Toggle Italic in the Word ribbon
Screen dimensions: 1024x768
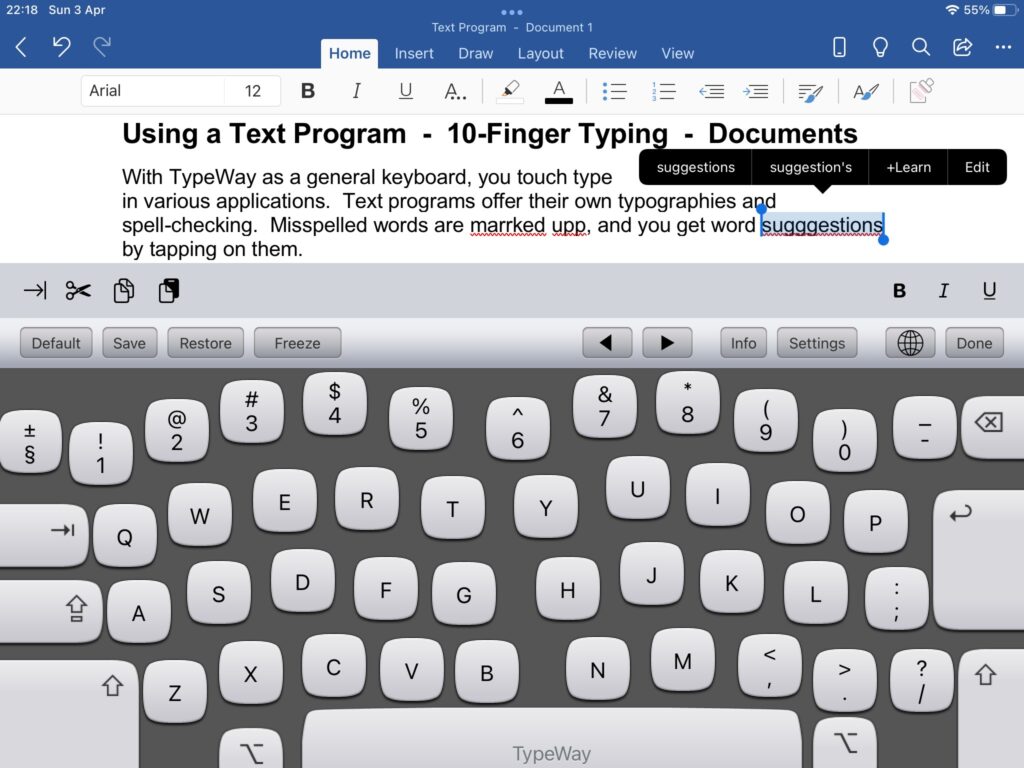click(x=356, y=91)
